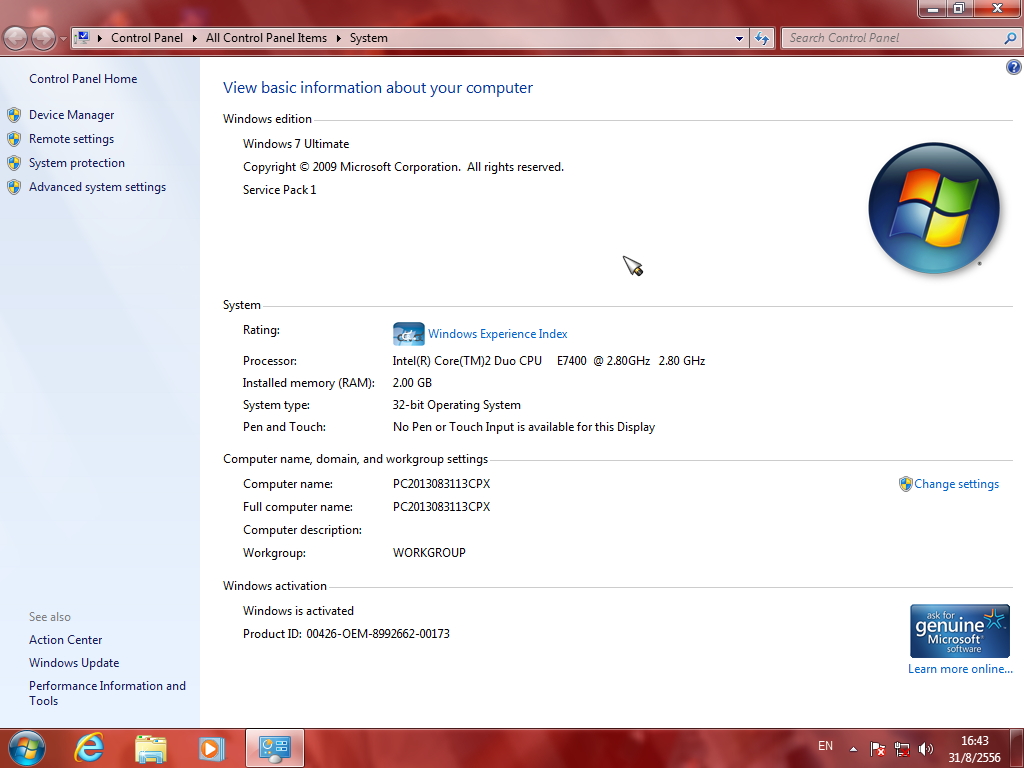Open Device Manager link
The image size is (1024, 768).
(71, 115)
